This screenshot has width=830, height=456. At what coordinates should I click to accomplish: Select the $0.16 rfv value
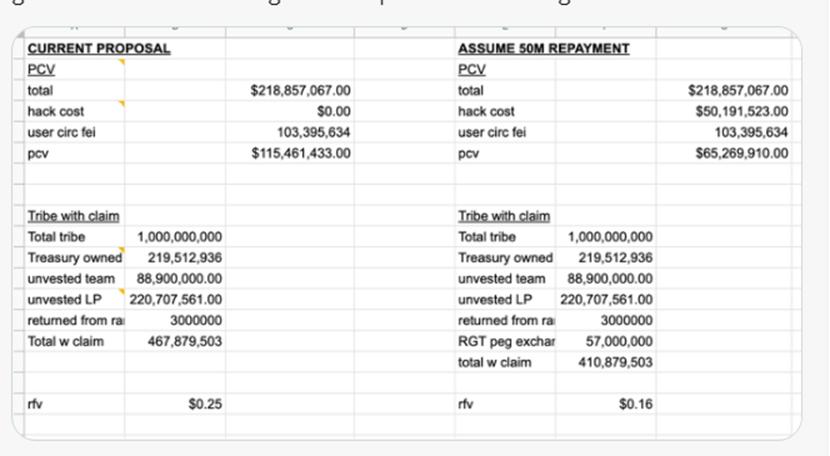pyautogui.click(x=636, y=404)
